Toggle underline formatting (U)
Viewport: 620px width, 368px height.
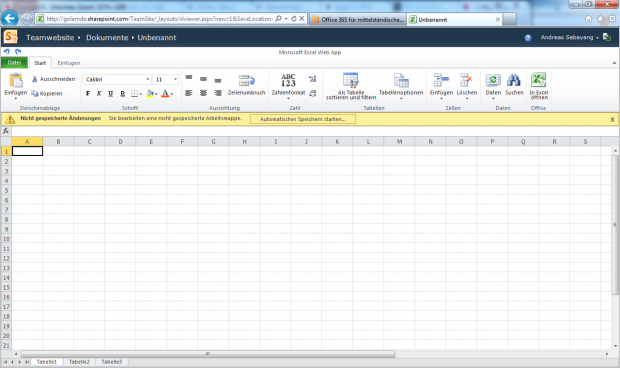click(x=111, y=94)
